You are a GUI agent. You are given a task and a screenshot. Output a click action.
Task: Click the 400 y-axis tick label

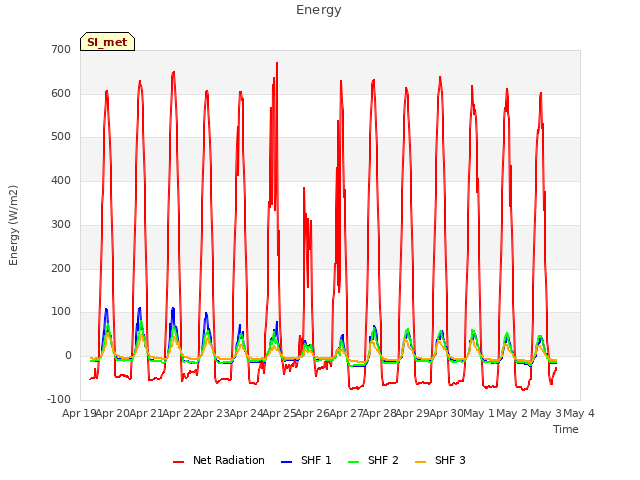click(61, 180)
